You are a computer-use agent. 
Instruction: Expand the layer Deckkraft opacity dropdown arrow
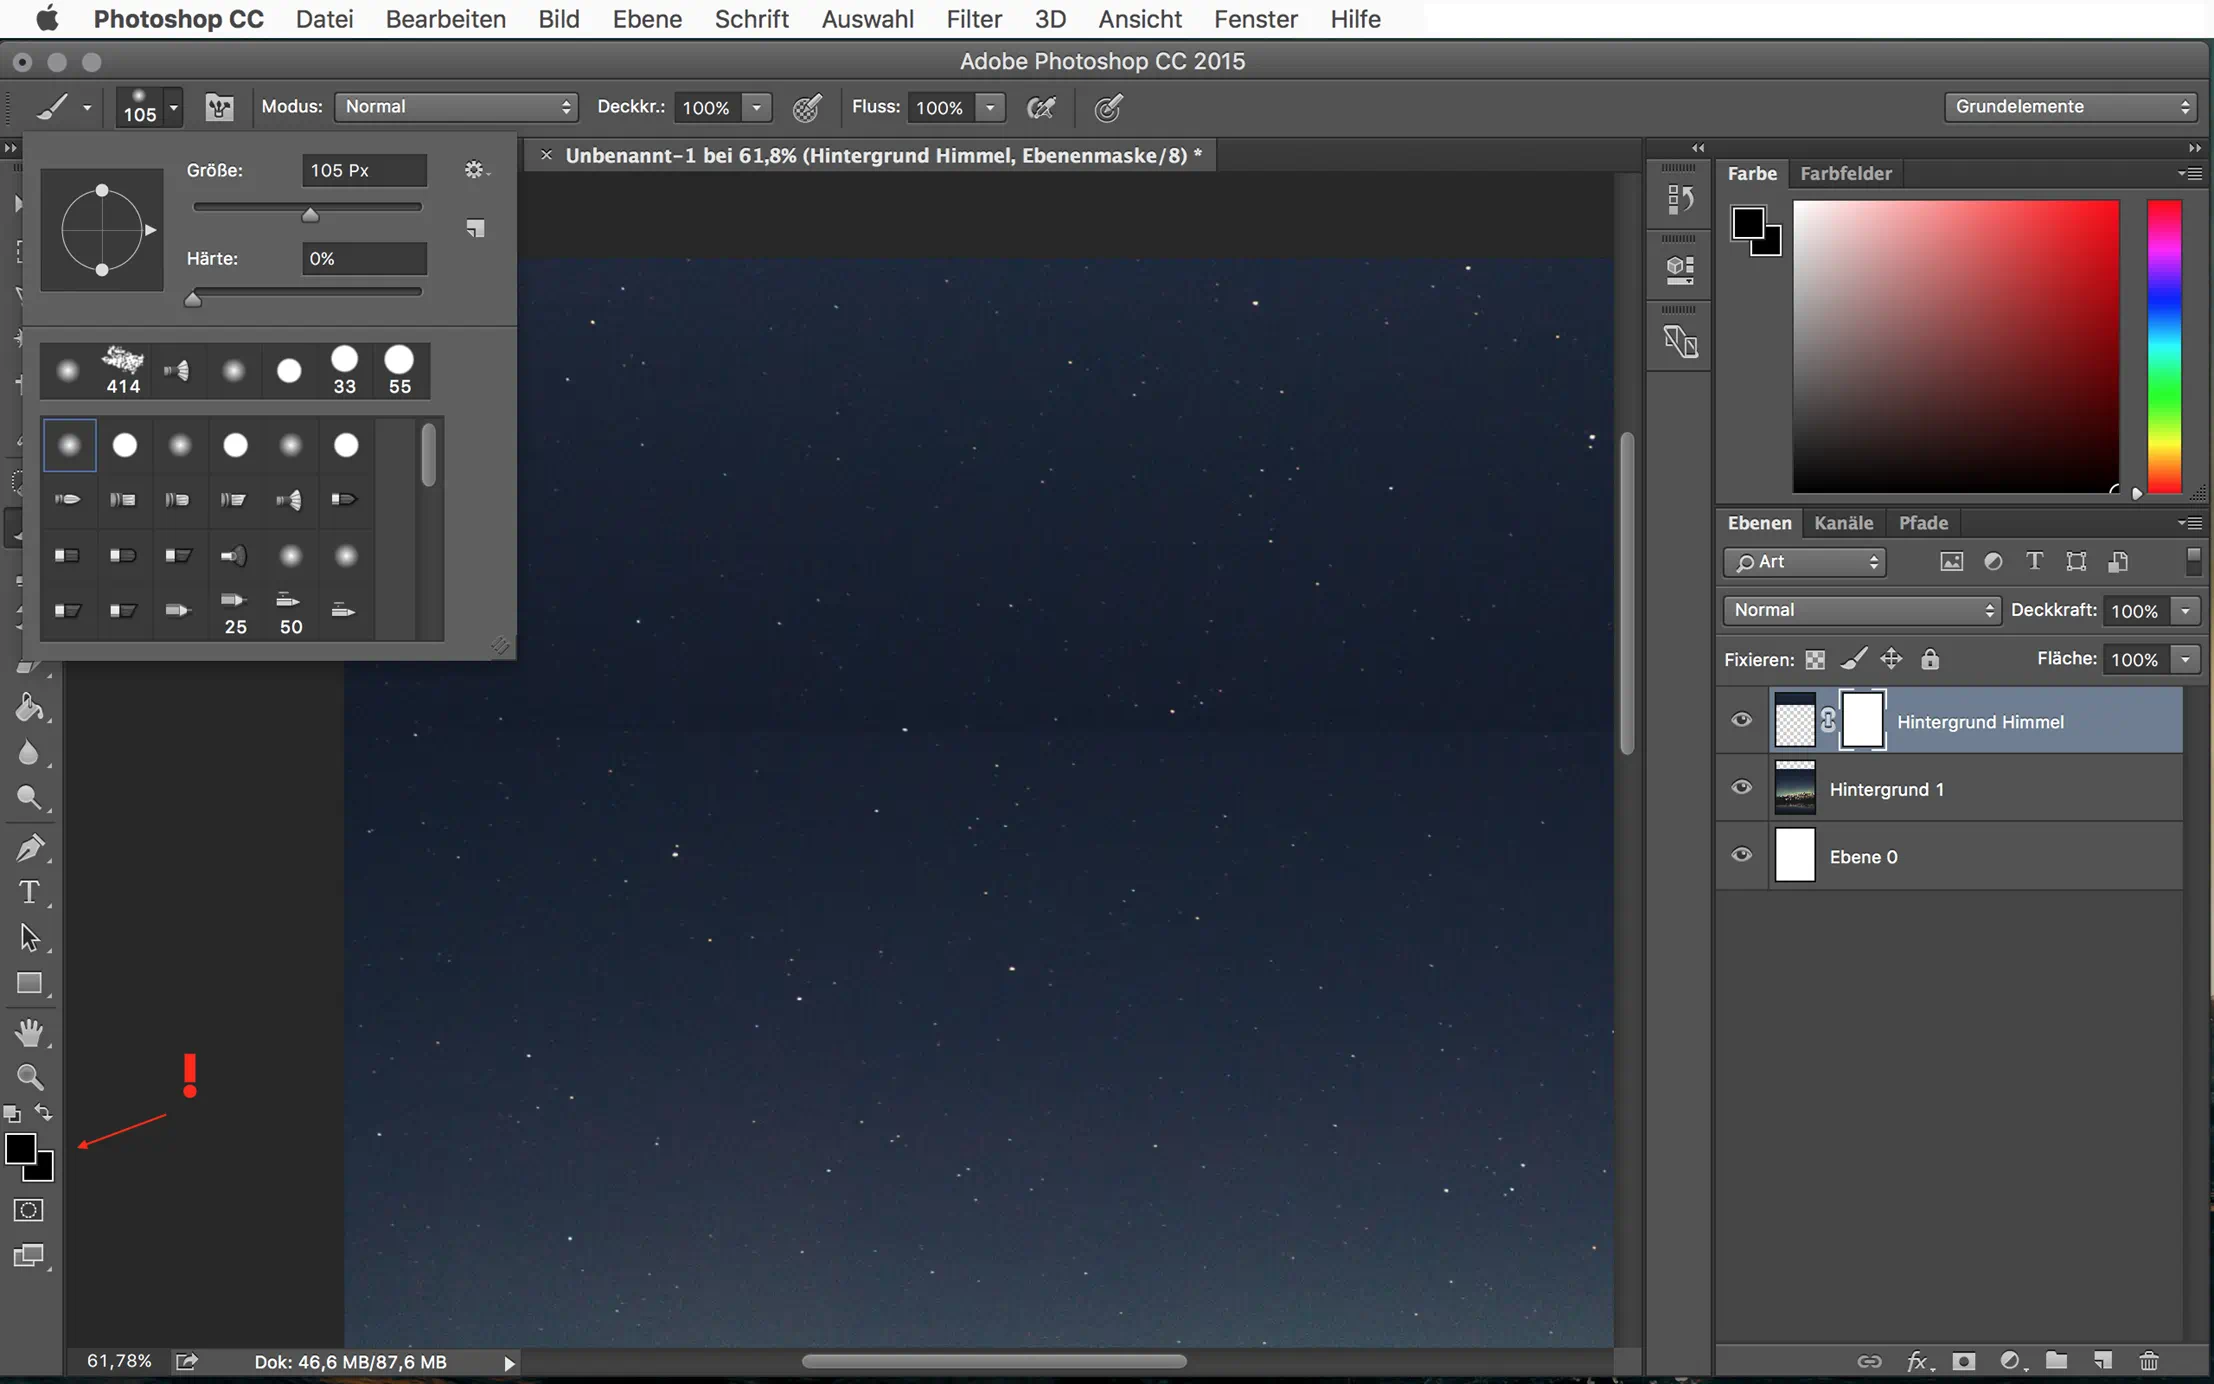2186,611
